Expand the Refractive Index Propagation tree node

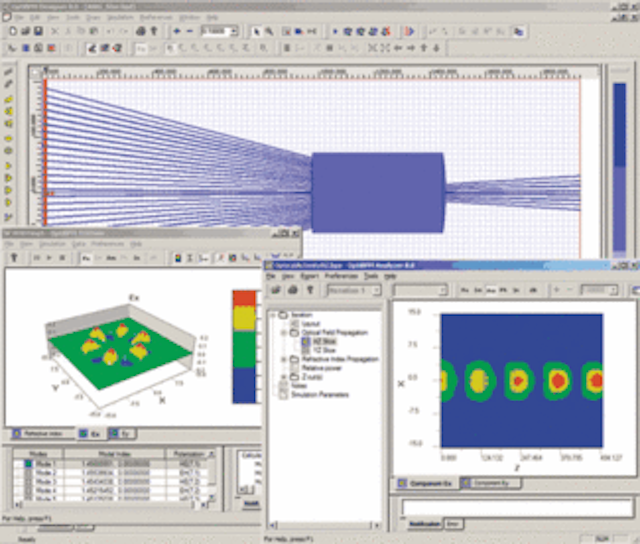[x=283, y=360]
